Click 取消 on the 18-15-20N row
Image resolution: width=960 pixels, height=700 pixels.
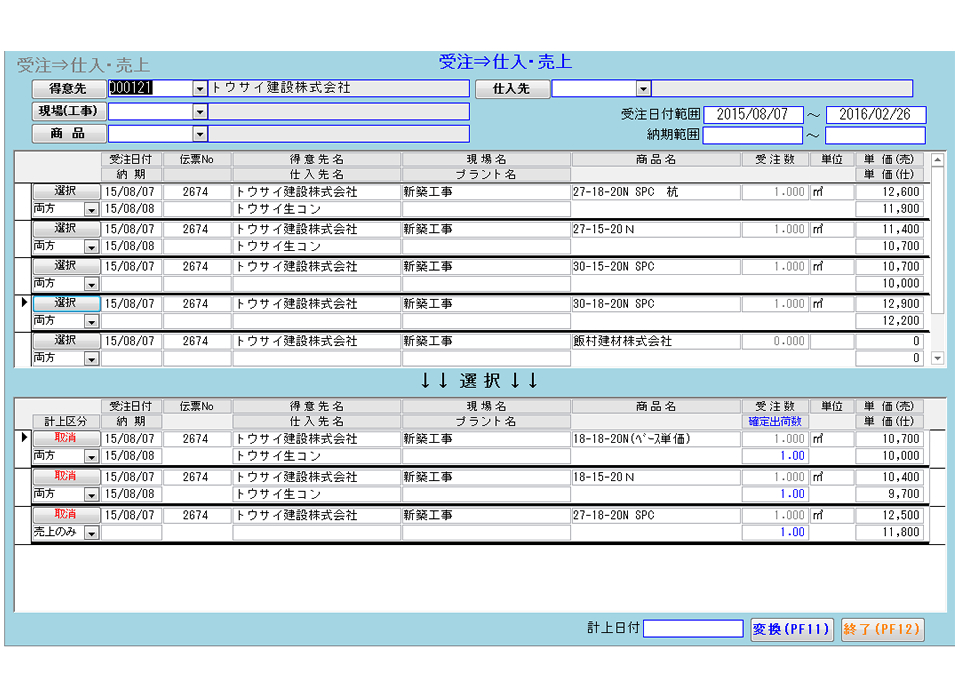66,476
